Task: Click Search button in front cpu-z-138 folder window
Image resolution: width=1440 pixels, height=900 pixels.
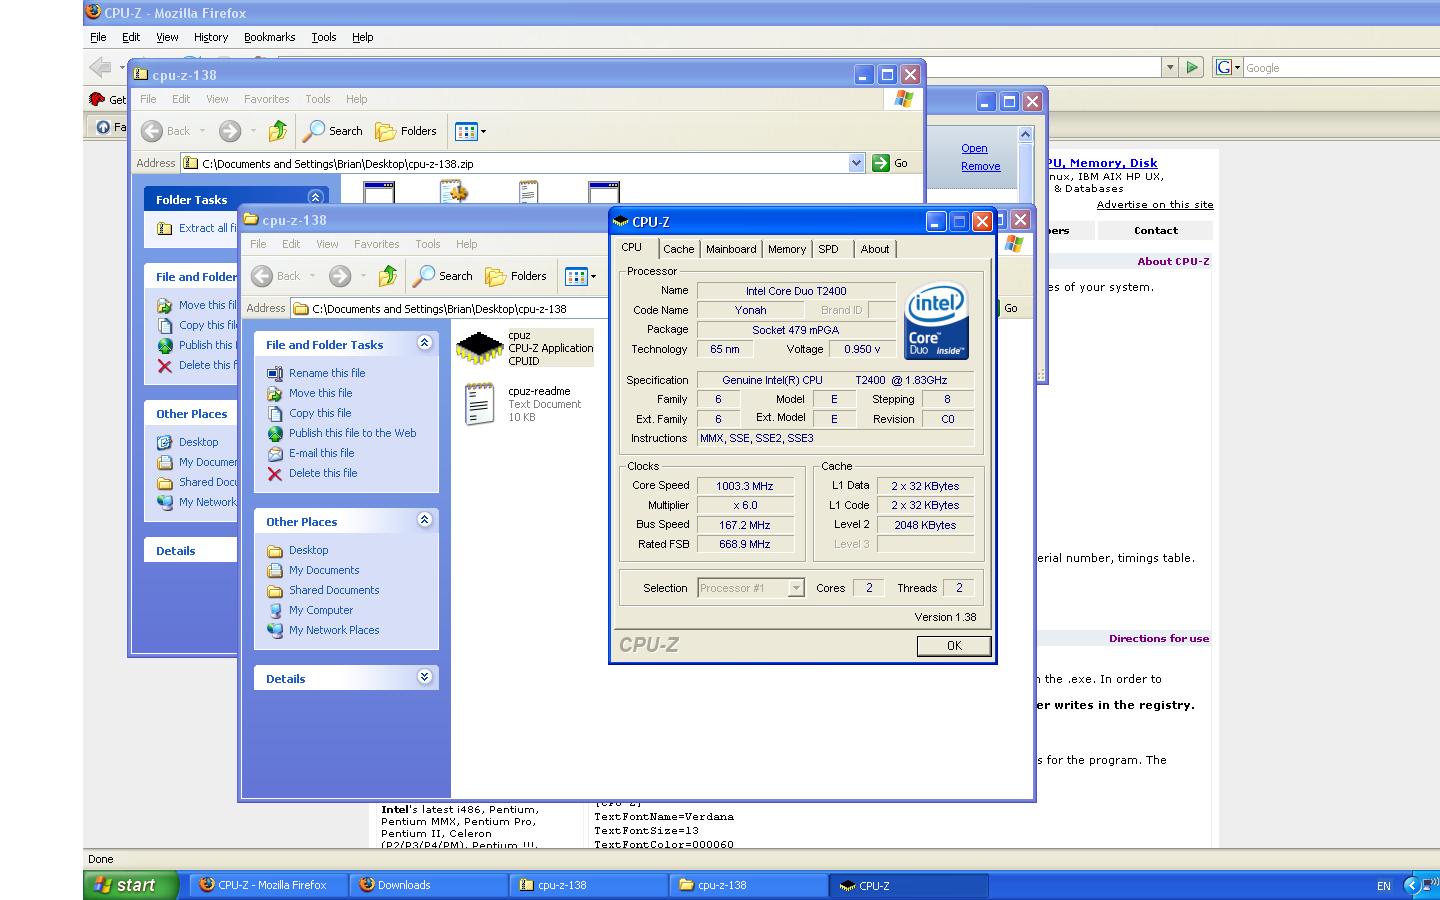Action: [442, 276]
